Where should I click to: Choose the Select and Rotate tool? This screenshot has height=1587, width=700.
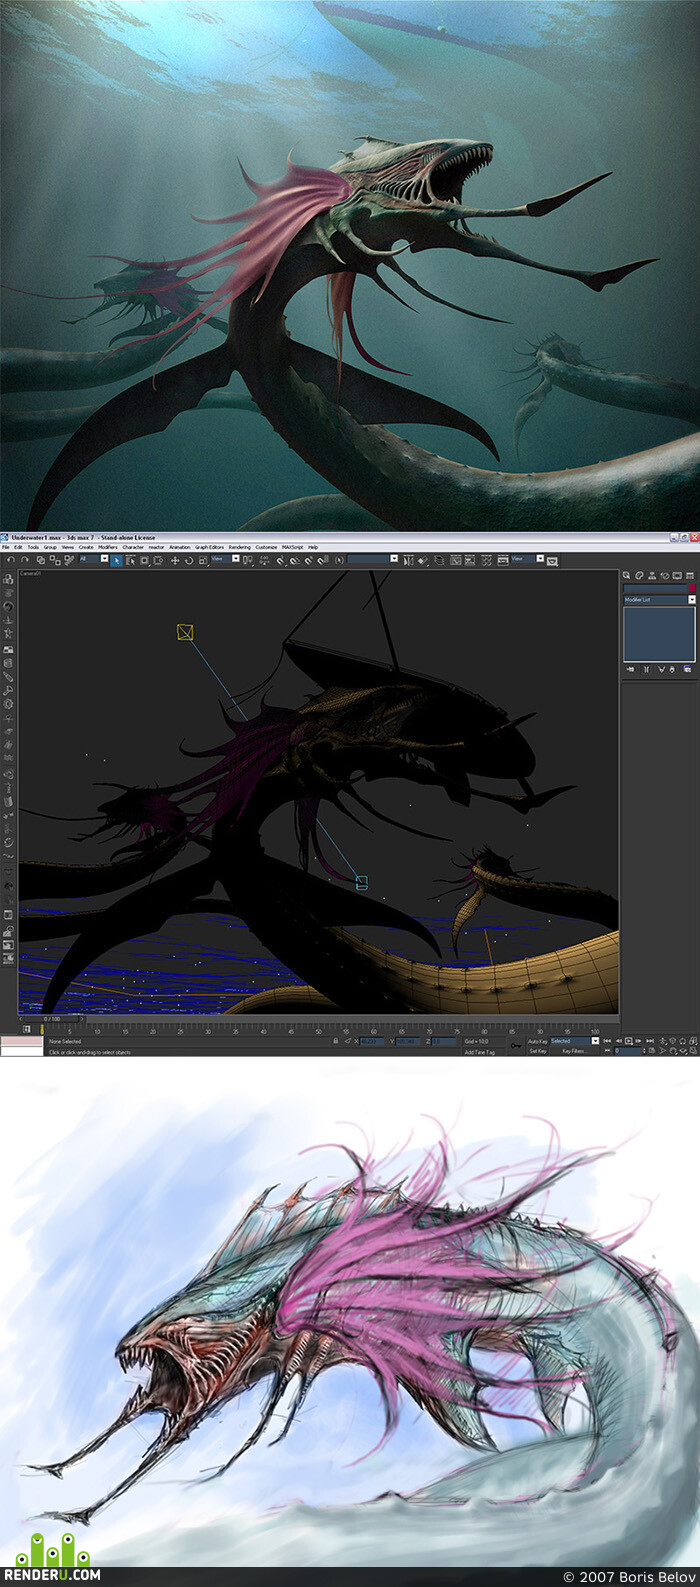189,560
